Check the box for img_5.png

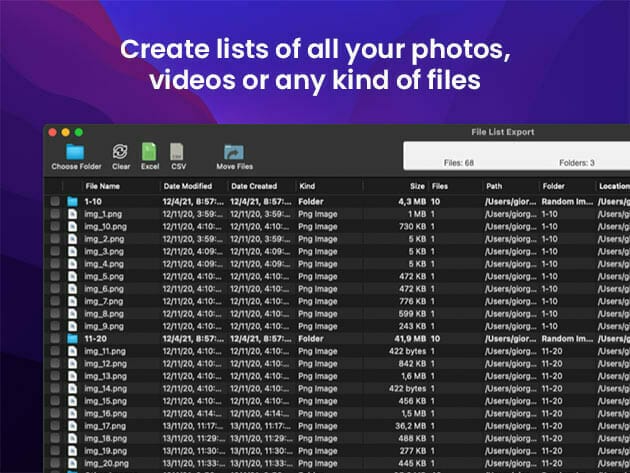[56, 276]
